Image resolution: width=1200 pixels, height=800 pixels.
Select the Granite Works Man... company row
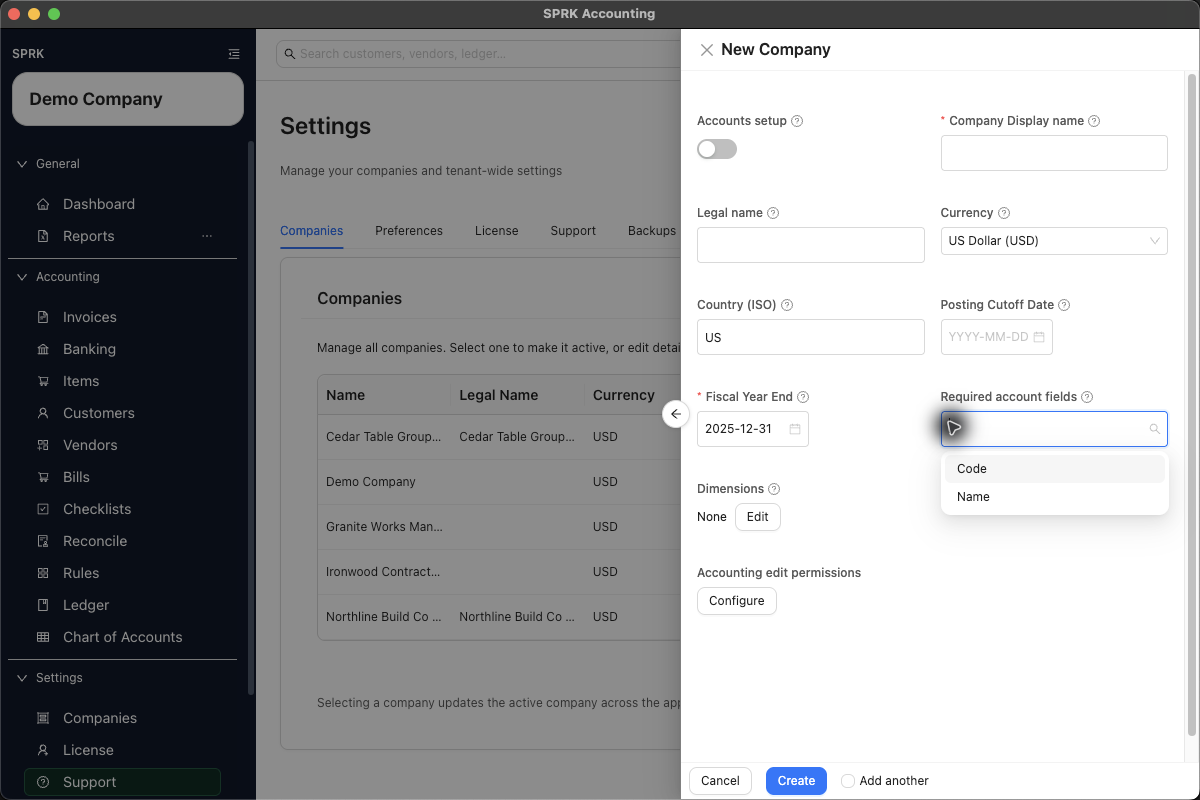pos(499,526)
